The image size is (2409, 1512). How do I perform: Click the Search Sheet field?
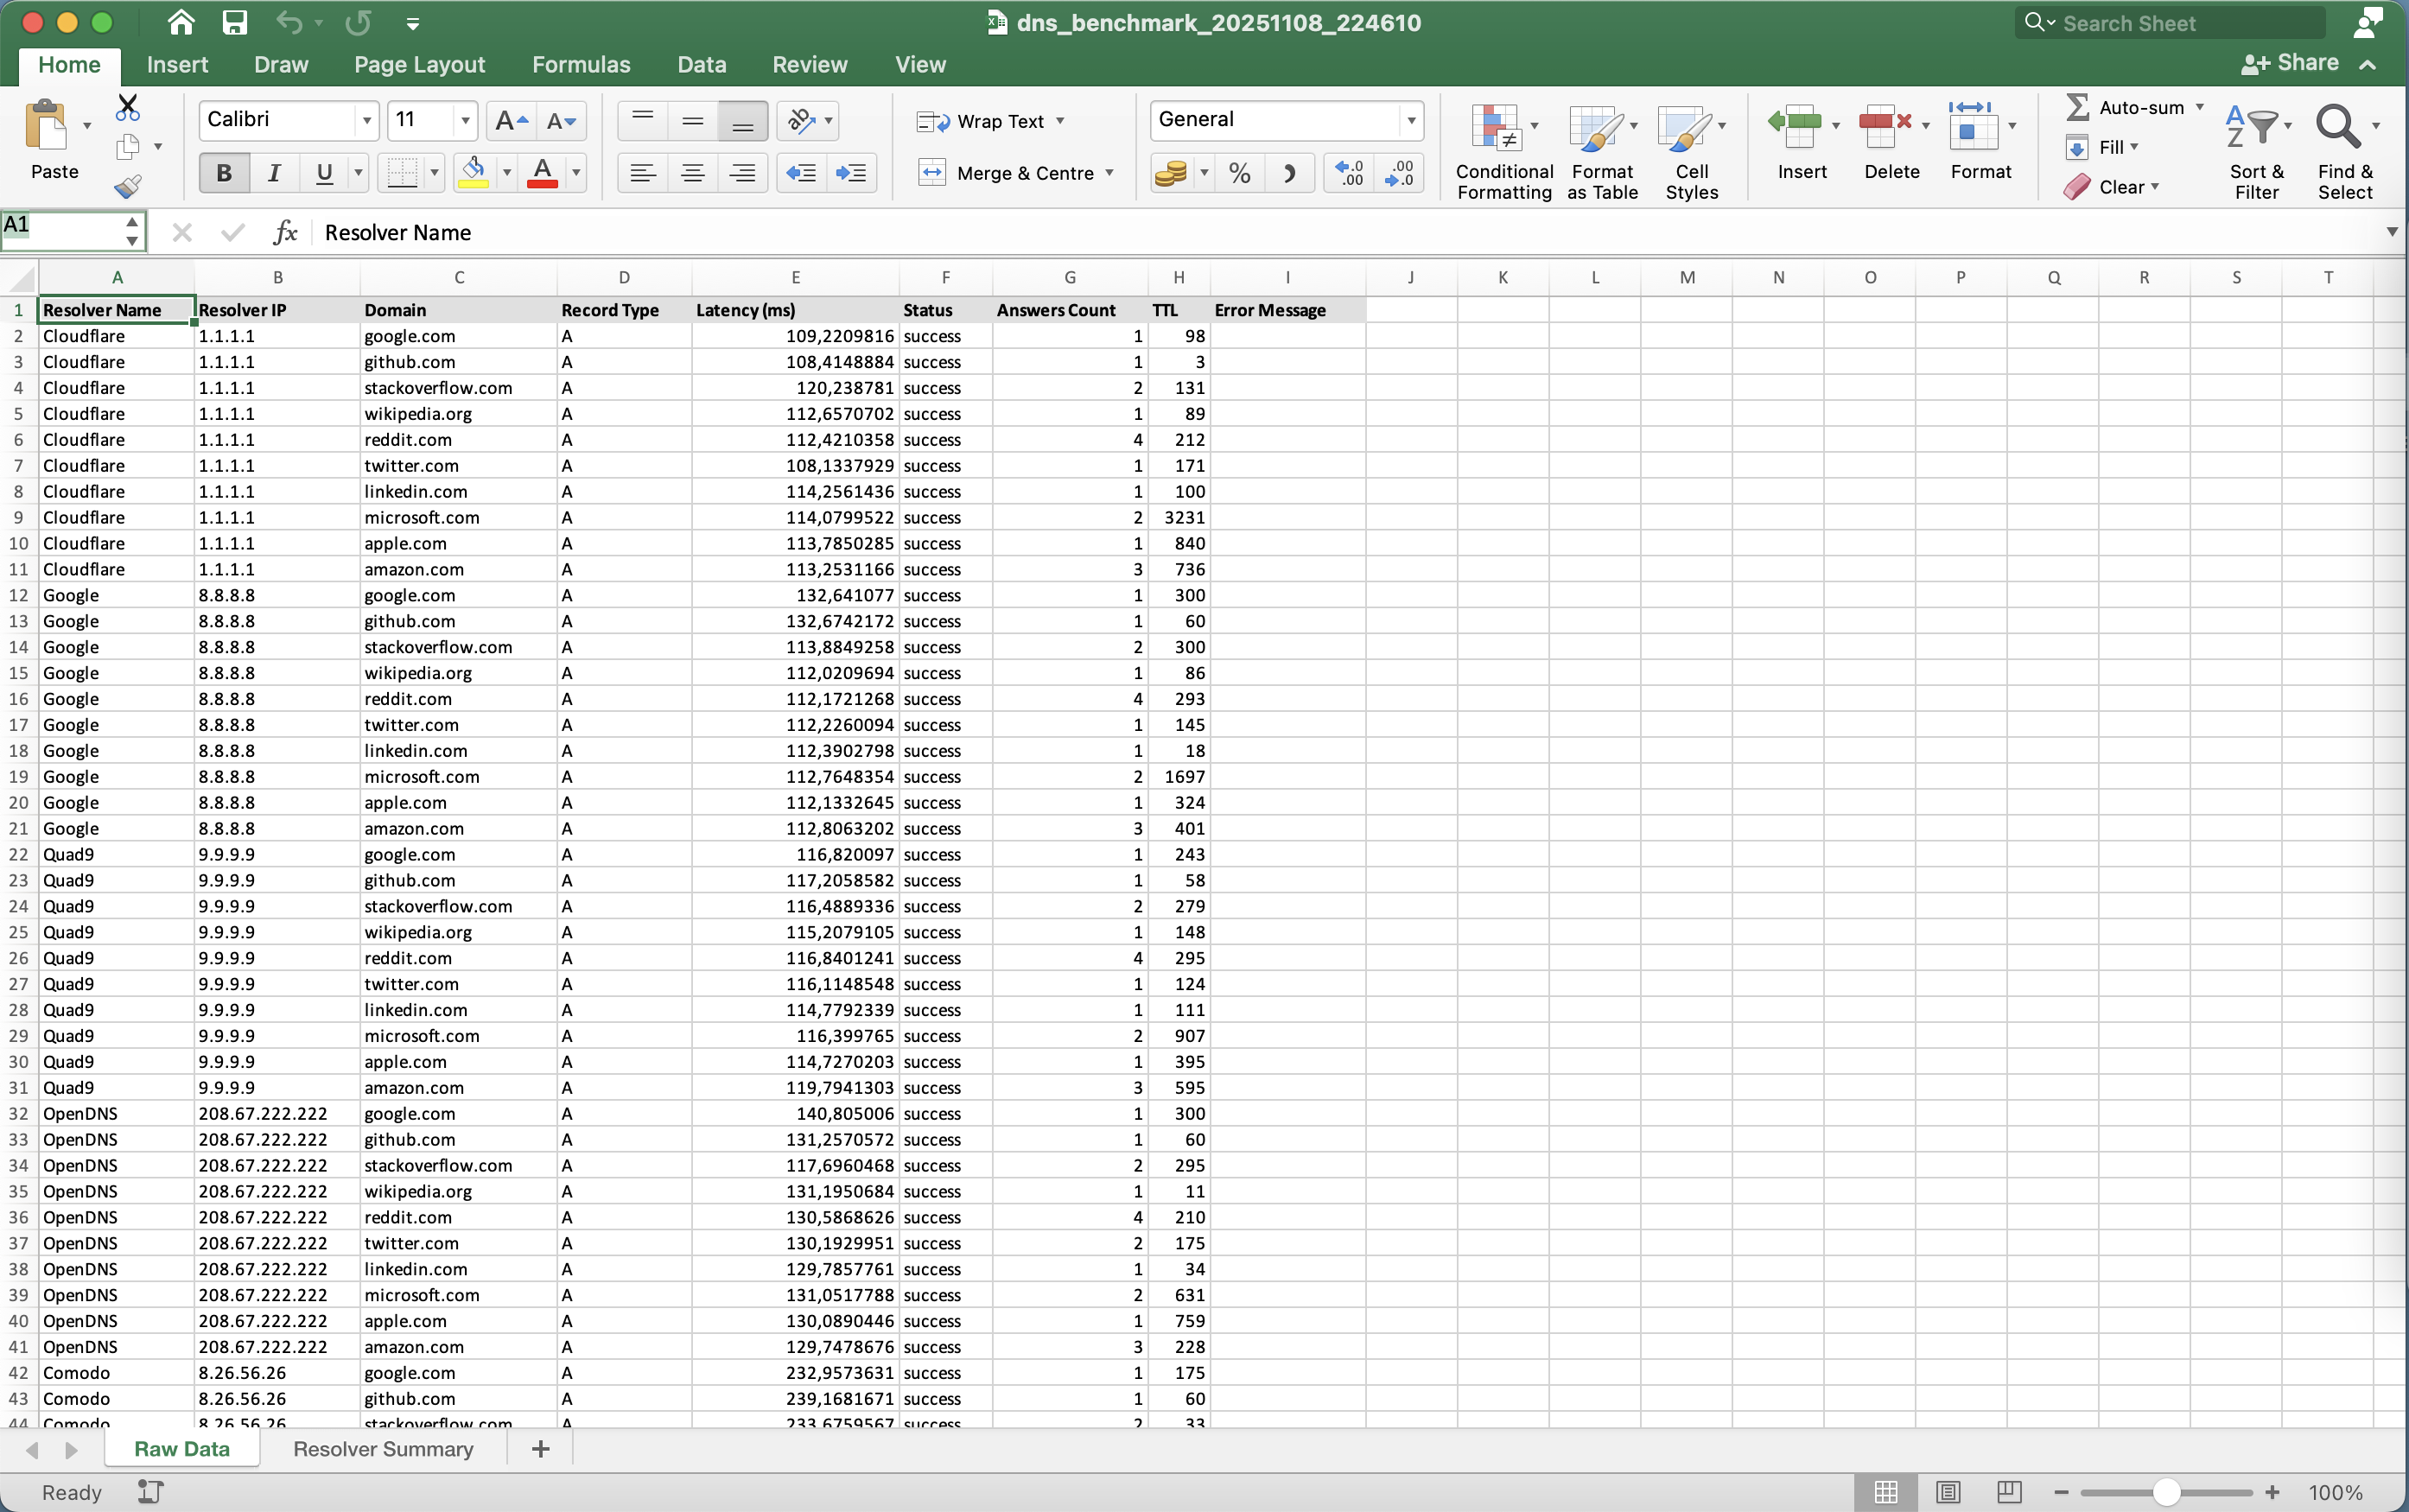tap(2170, 23)
